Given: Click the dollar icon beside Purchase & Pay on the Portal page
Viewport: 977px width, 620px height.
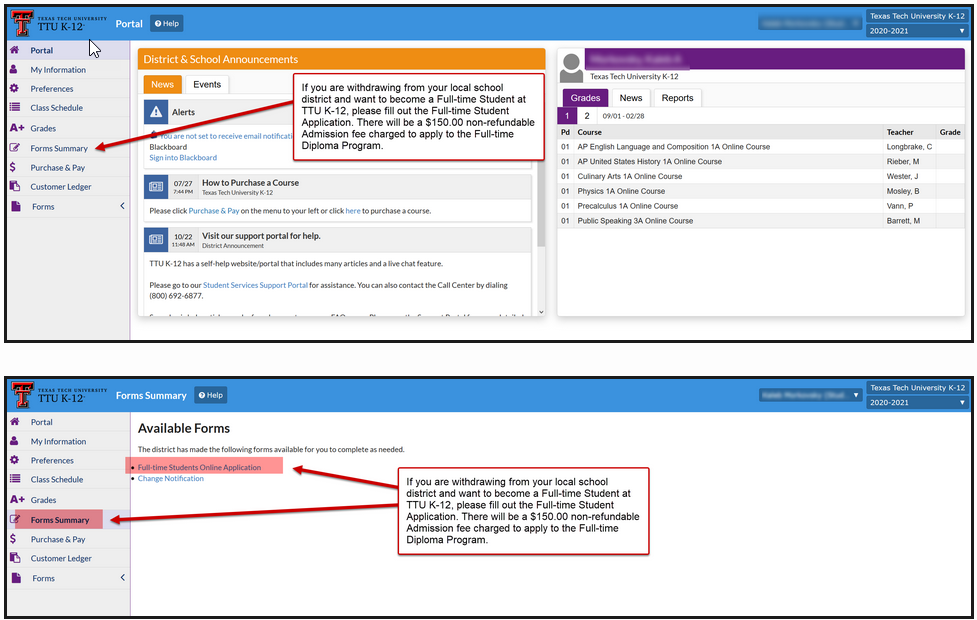Looking at the screenshot, I should click(13, 167).
